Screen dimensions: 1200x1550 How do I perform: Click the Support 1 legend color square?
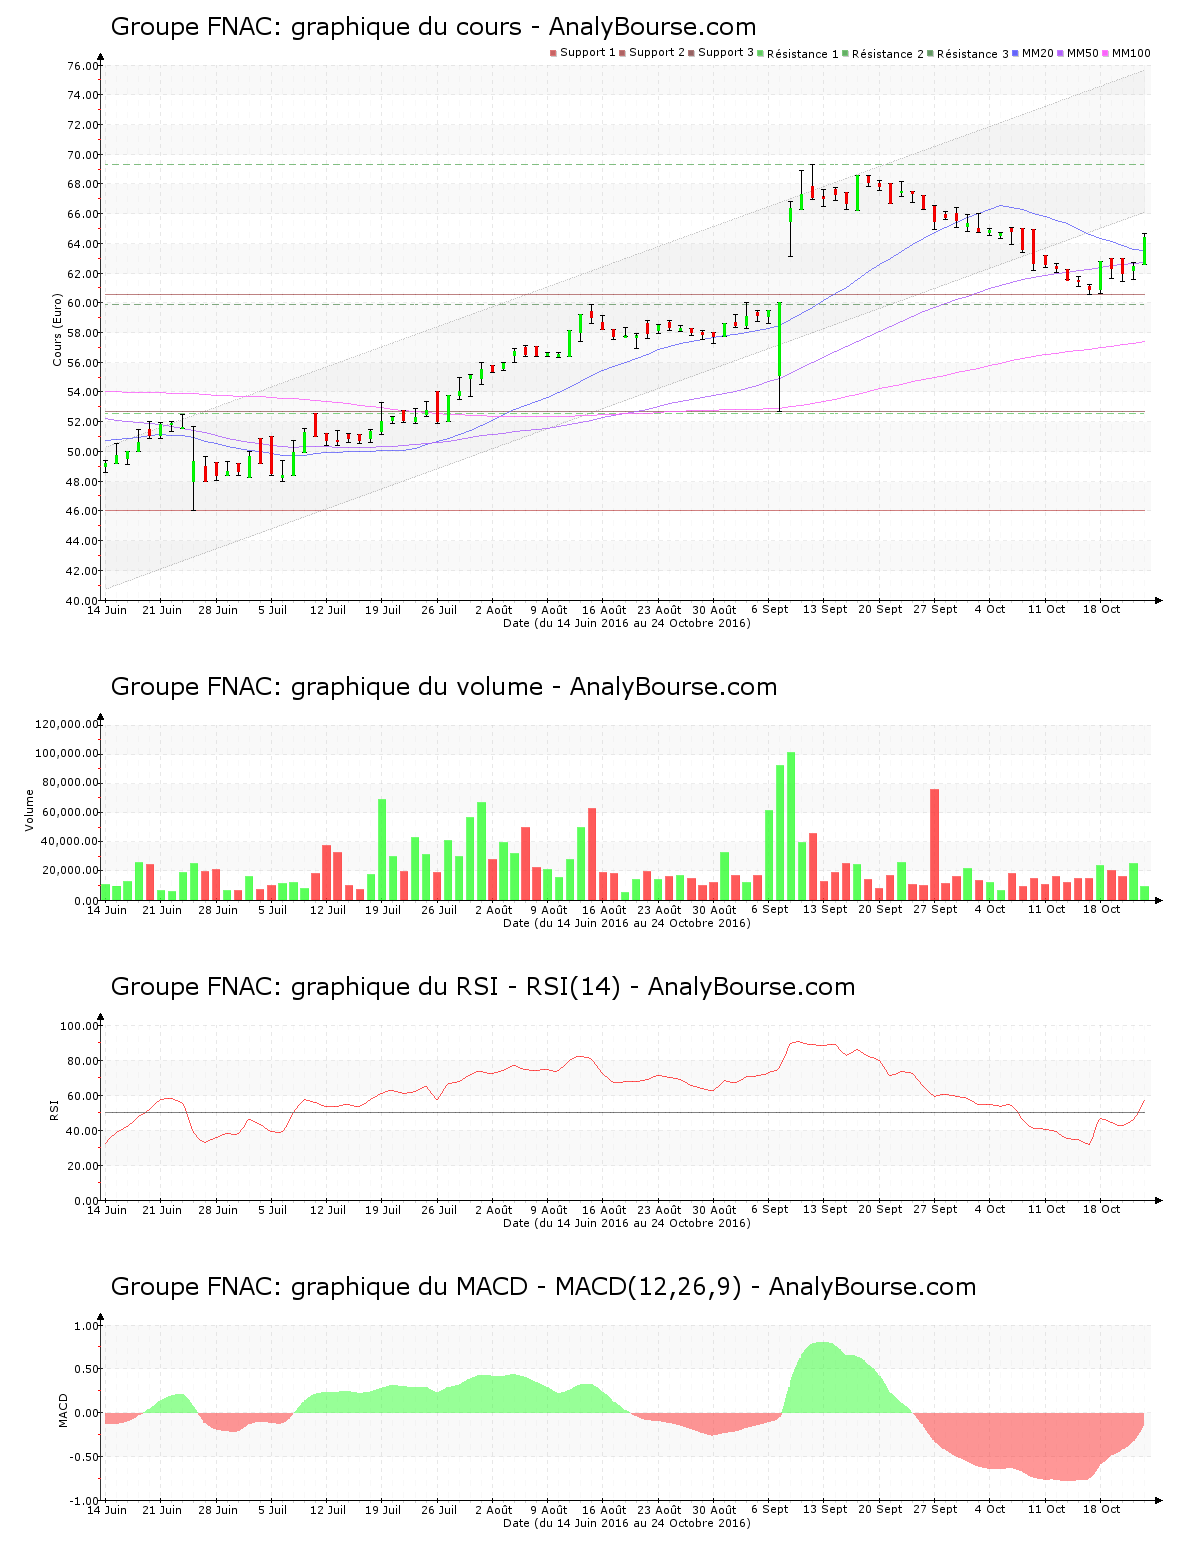pos(553,53)
